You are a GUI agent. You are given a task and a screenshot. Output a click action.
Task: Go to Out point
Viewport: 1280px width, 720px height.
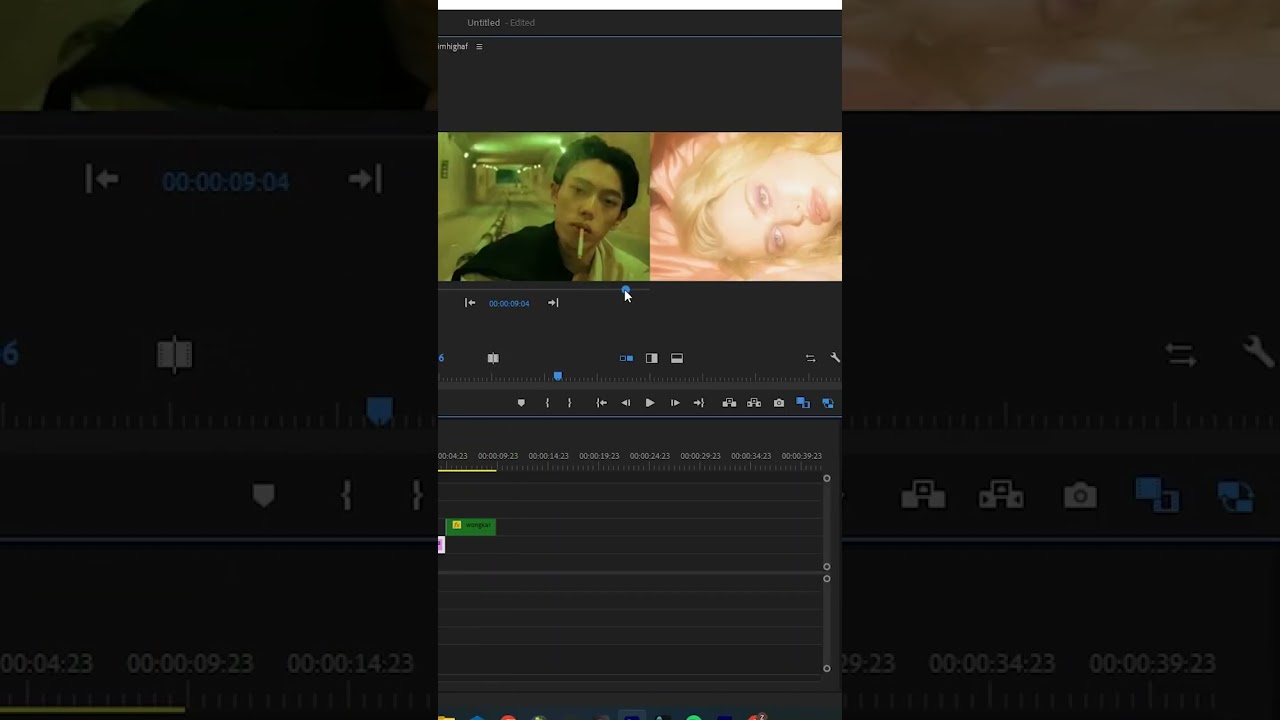[699, 403]
